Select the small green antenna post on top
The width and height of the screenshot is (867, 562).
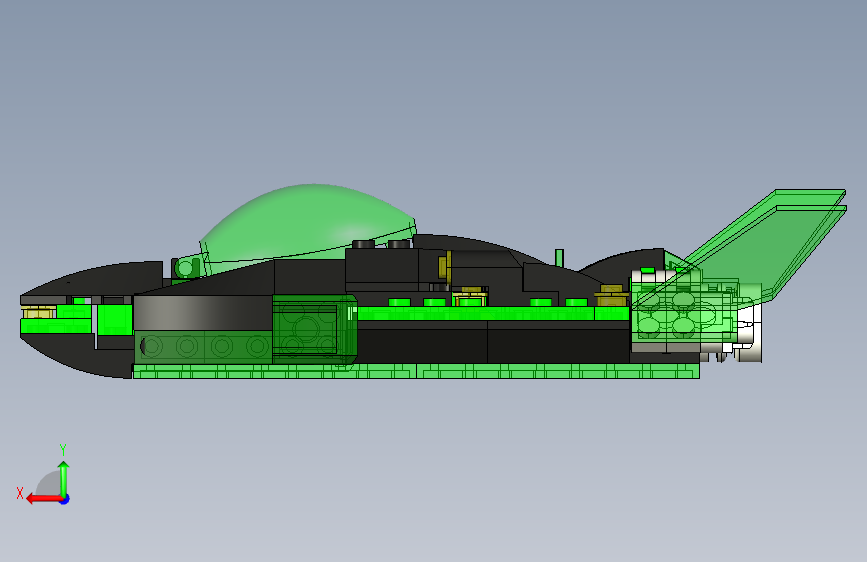click(x=559, y=258)
